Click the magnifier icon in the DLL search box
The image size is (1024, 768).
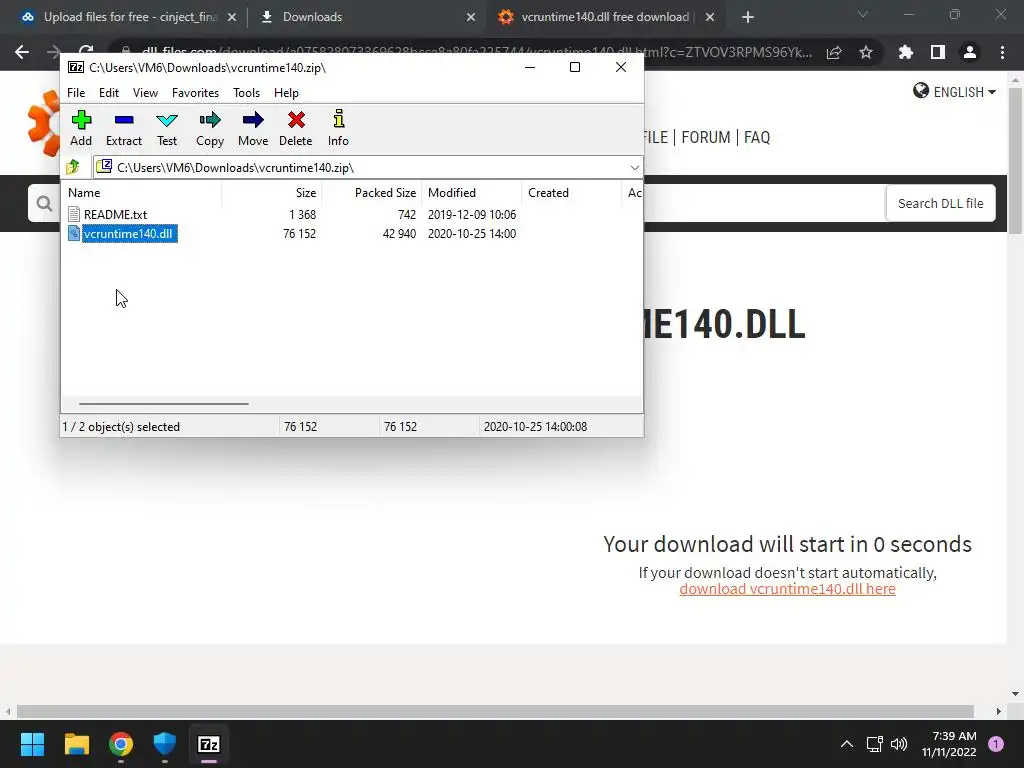44,204
